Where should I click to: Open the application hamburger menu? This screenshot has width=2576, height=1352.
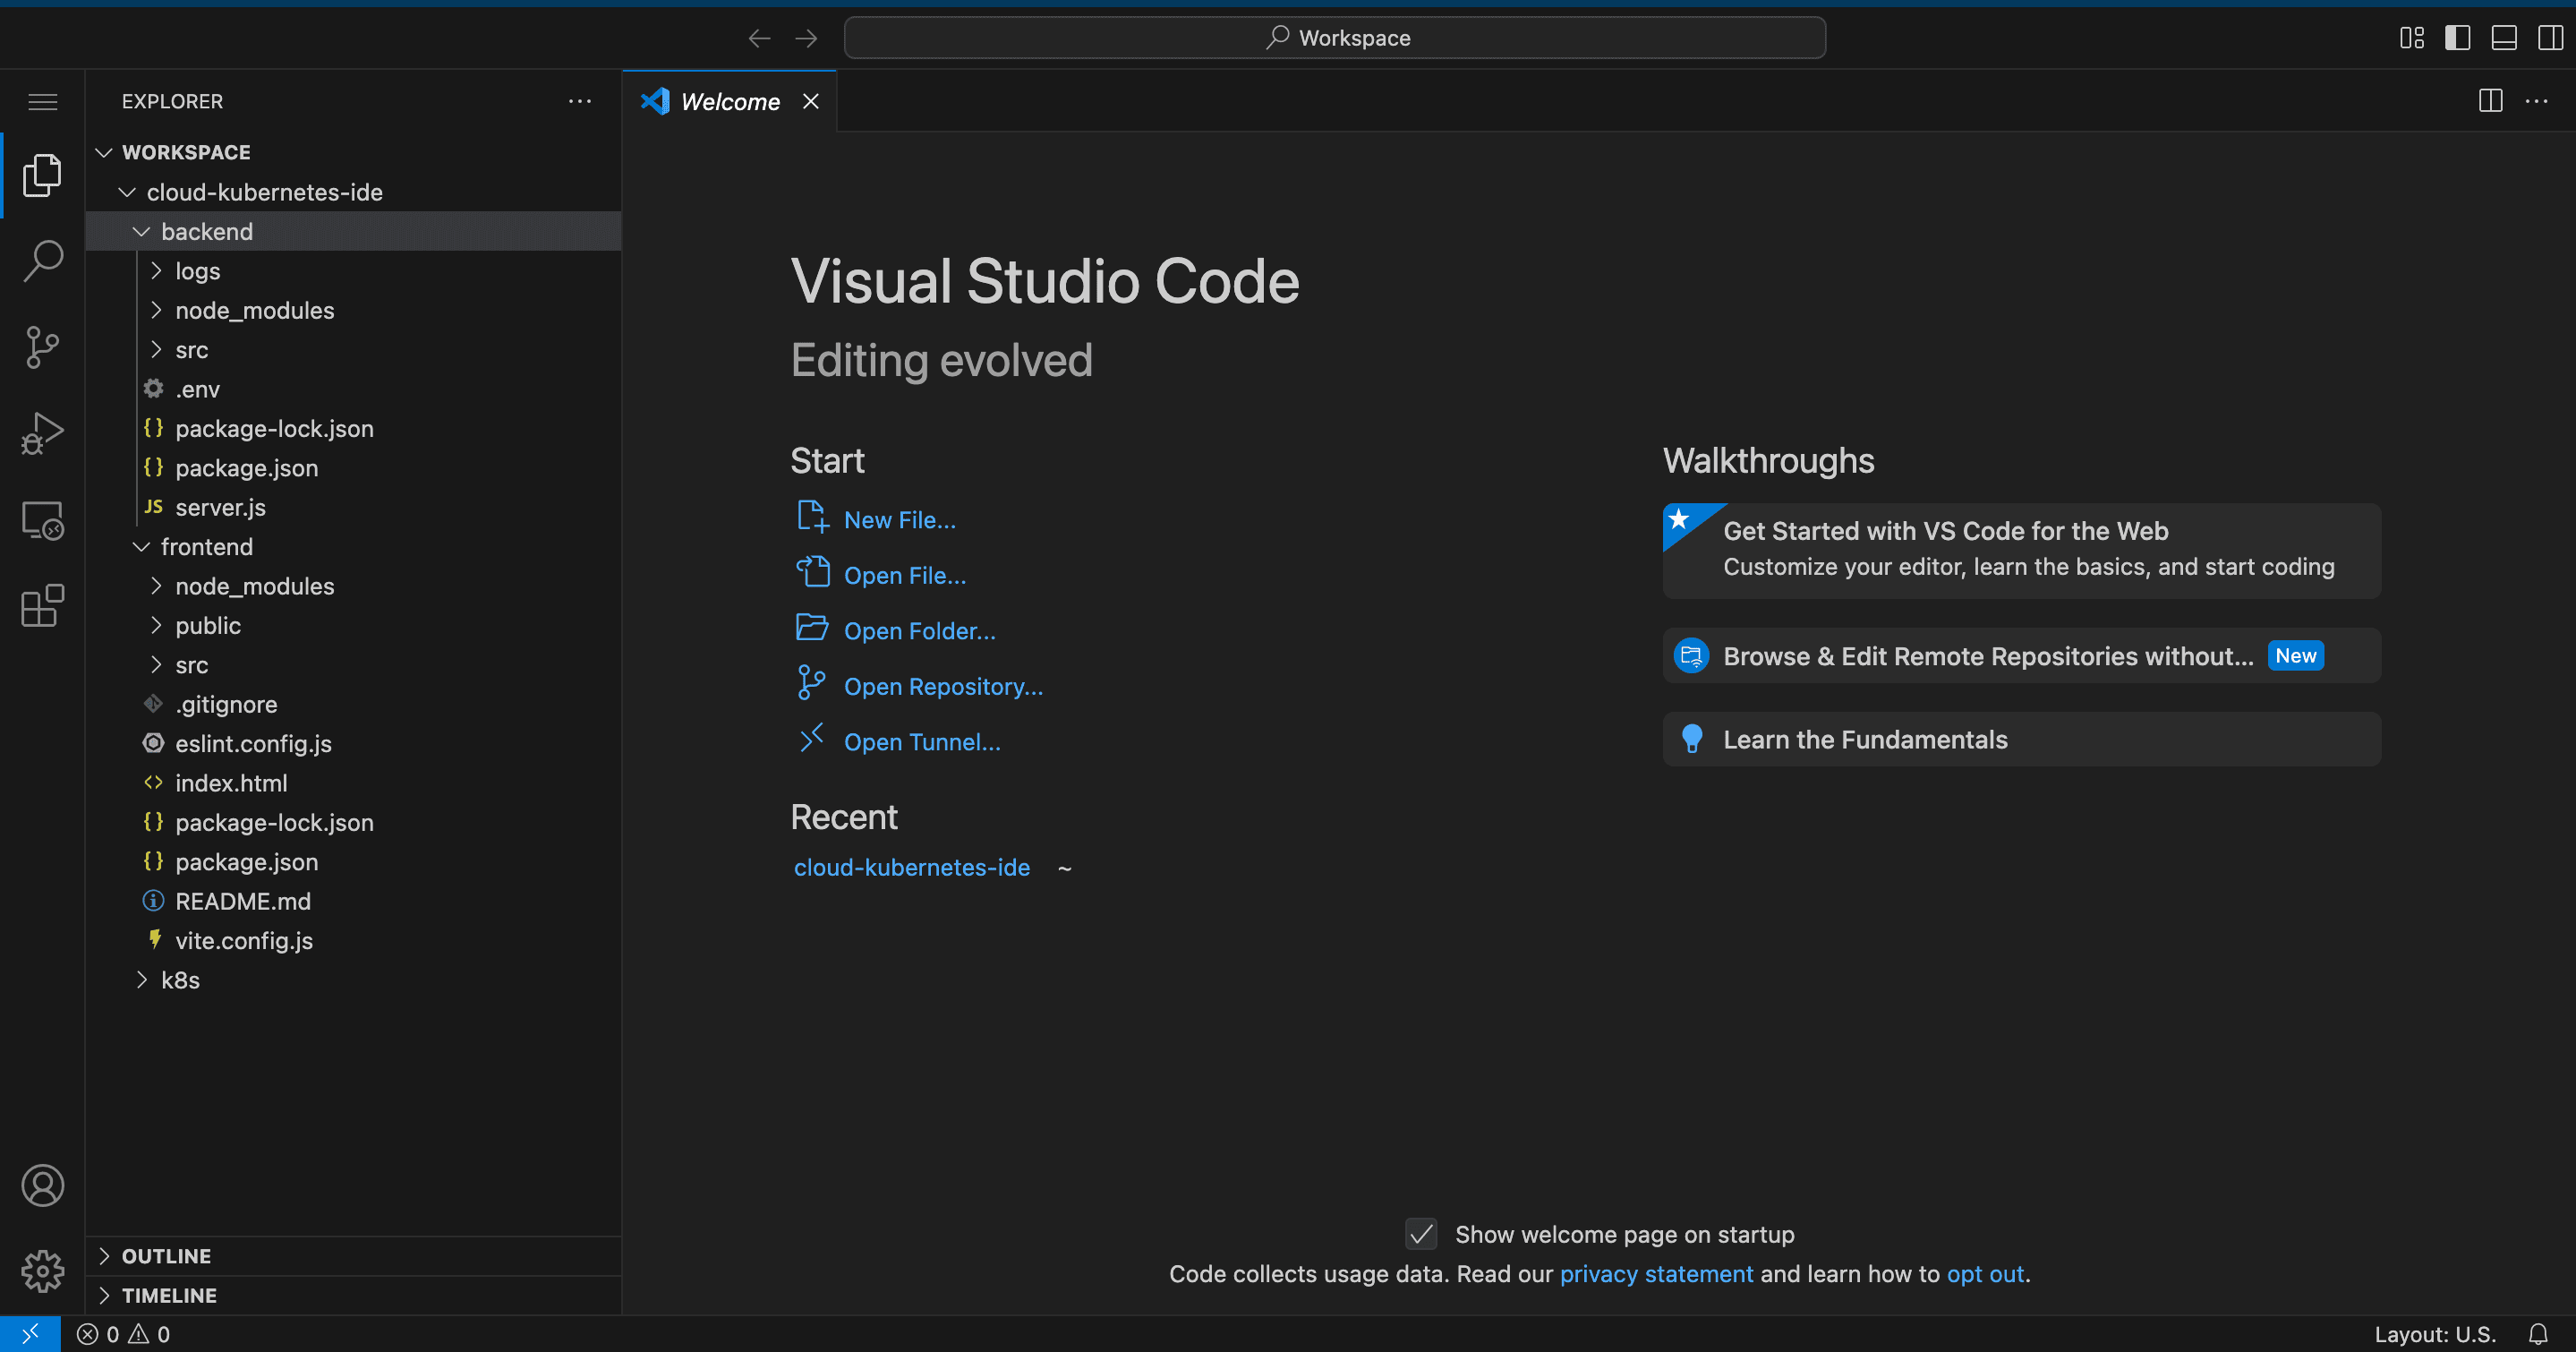42,101
